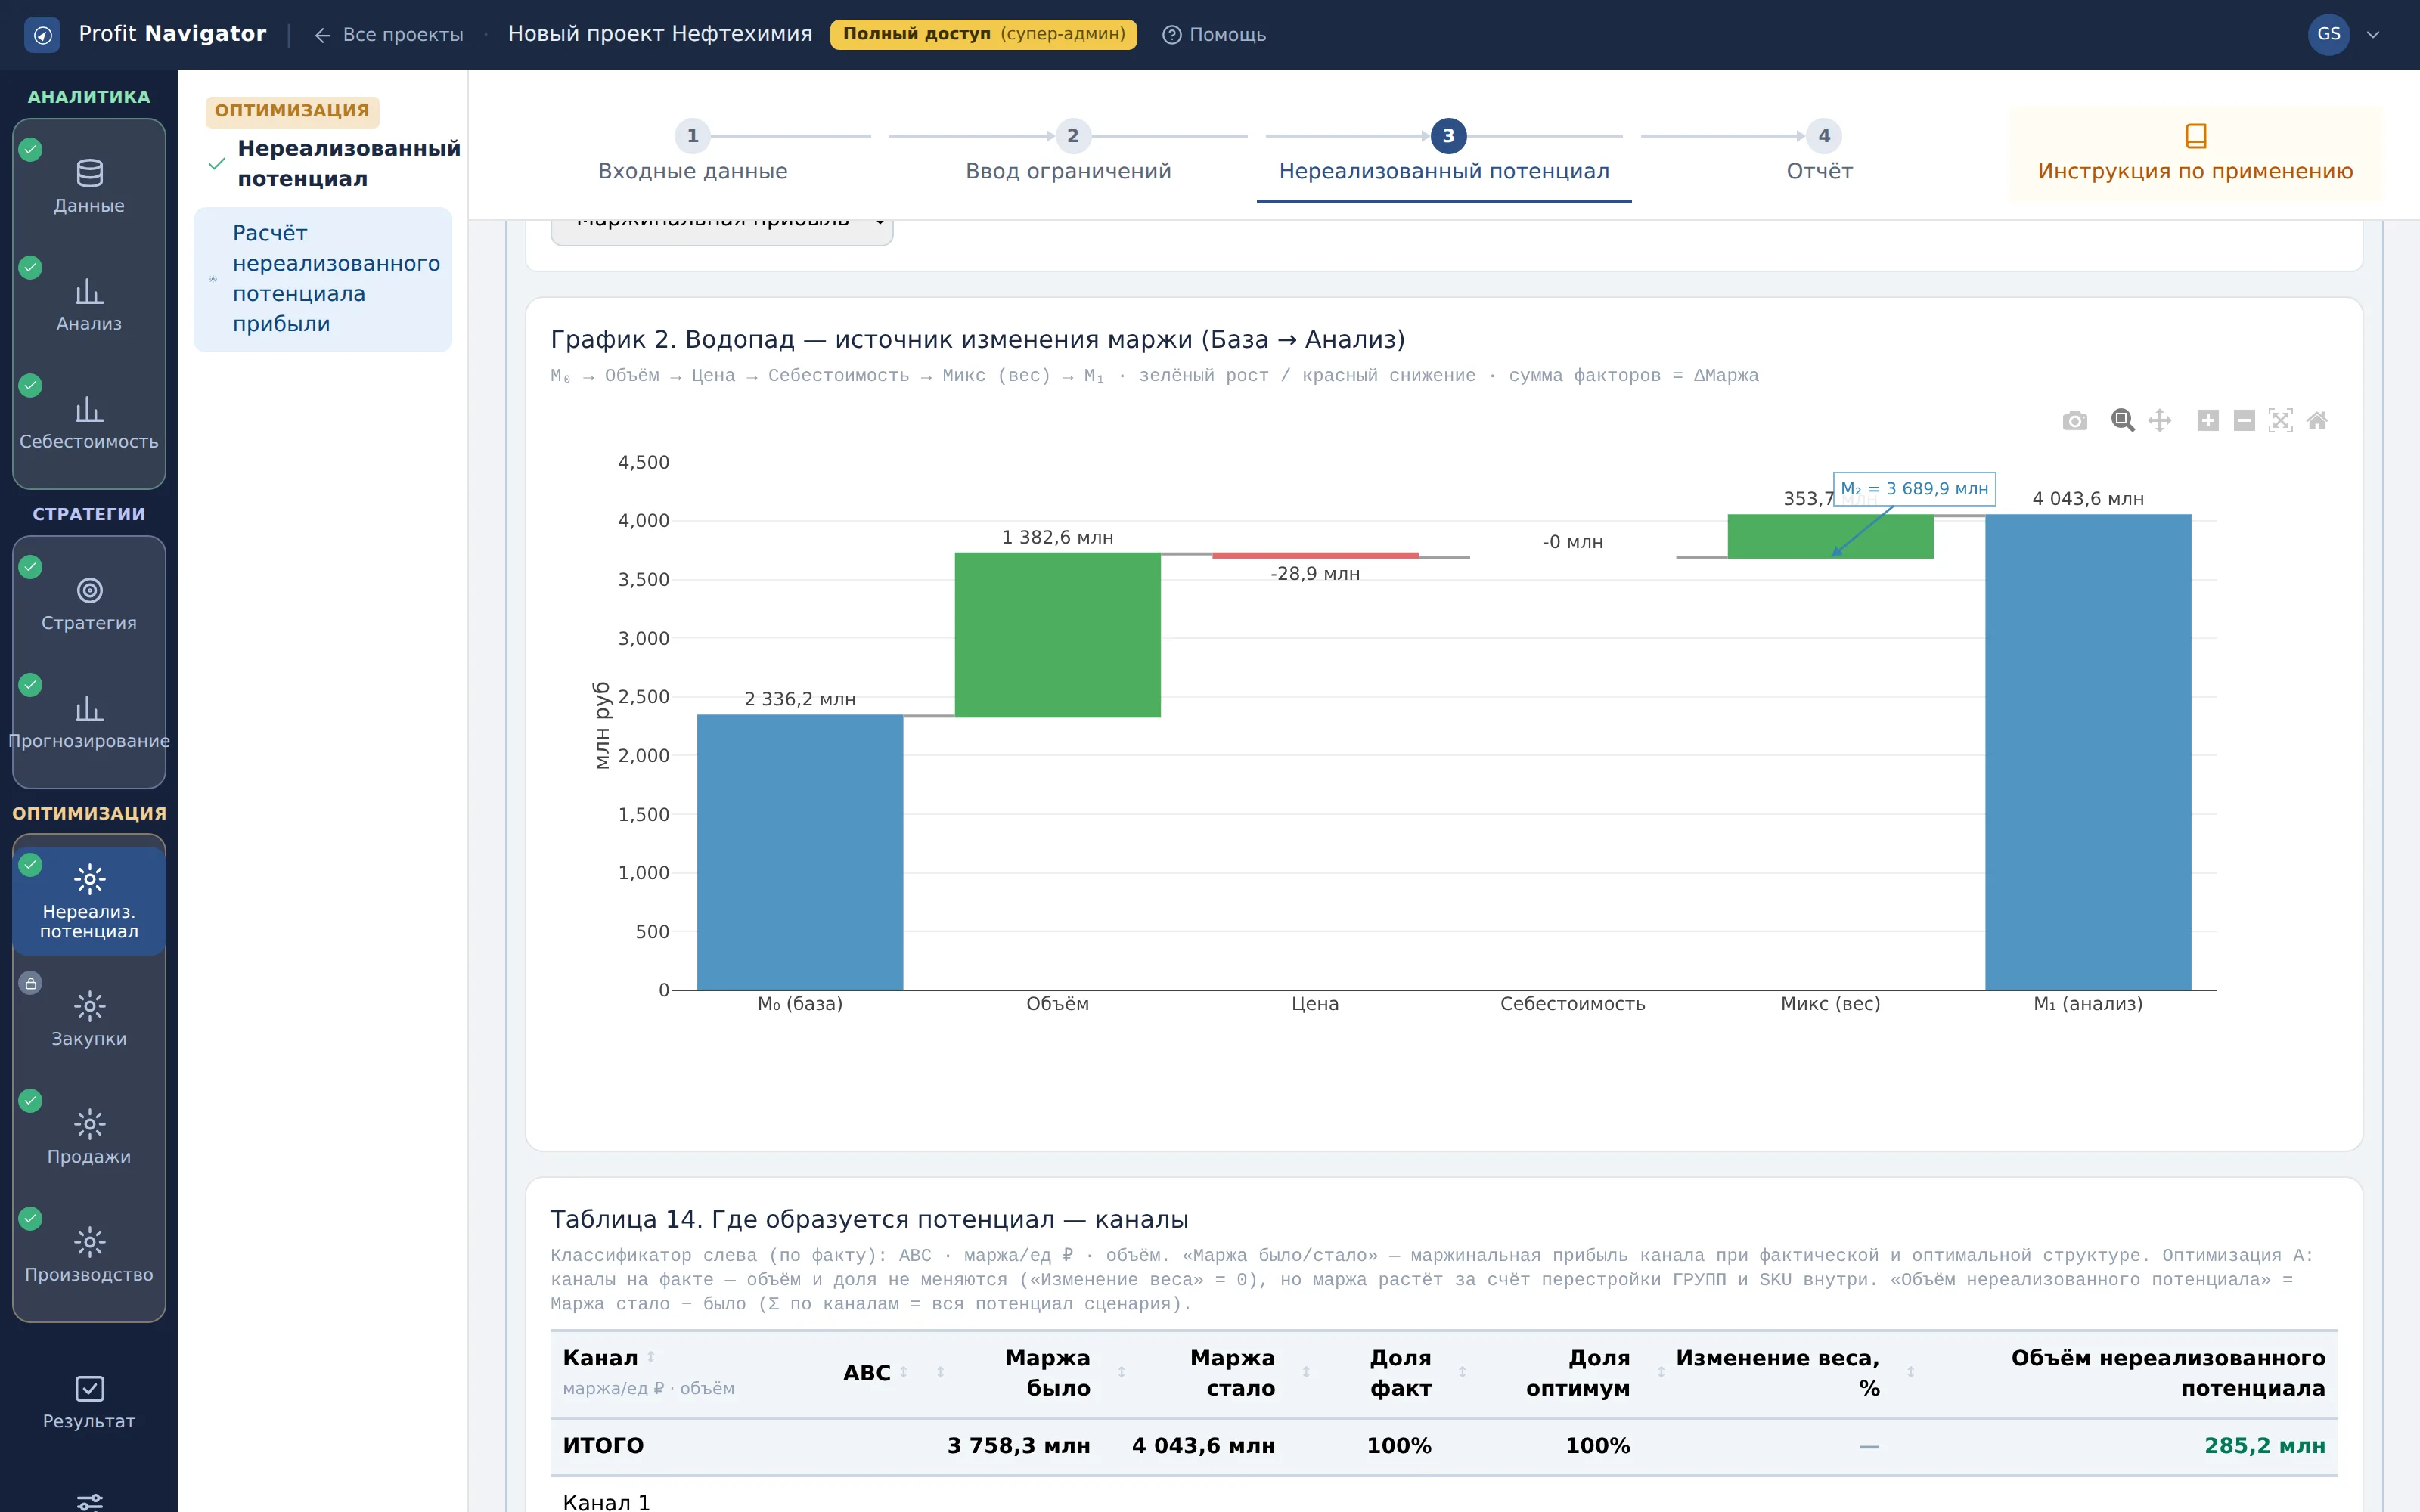Click the Нереализованный потенциал sidebar heading
2420x1512 pixels.
pos(349,163)
